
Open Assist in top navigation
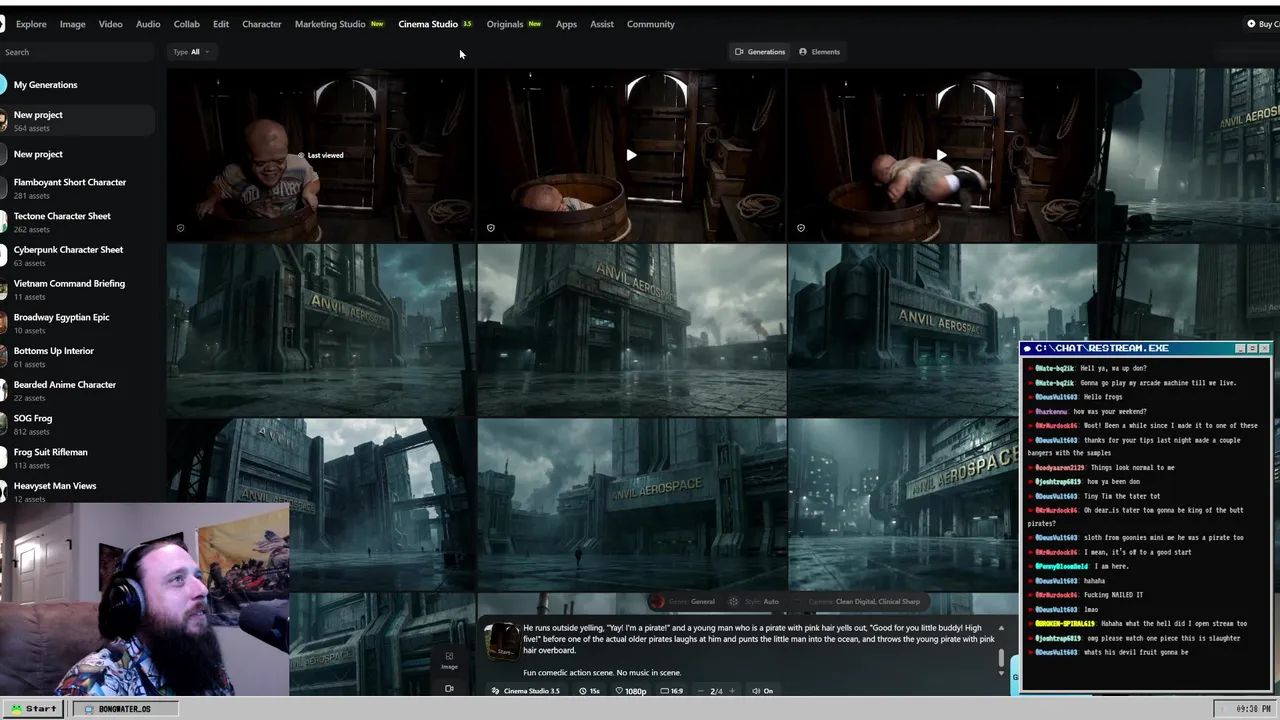pos(602,24)
